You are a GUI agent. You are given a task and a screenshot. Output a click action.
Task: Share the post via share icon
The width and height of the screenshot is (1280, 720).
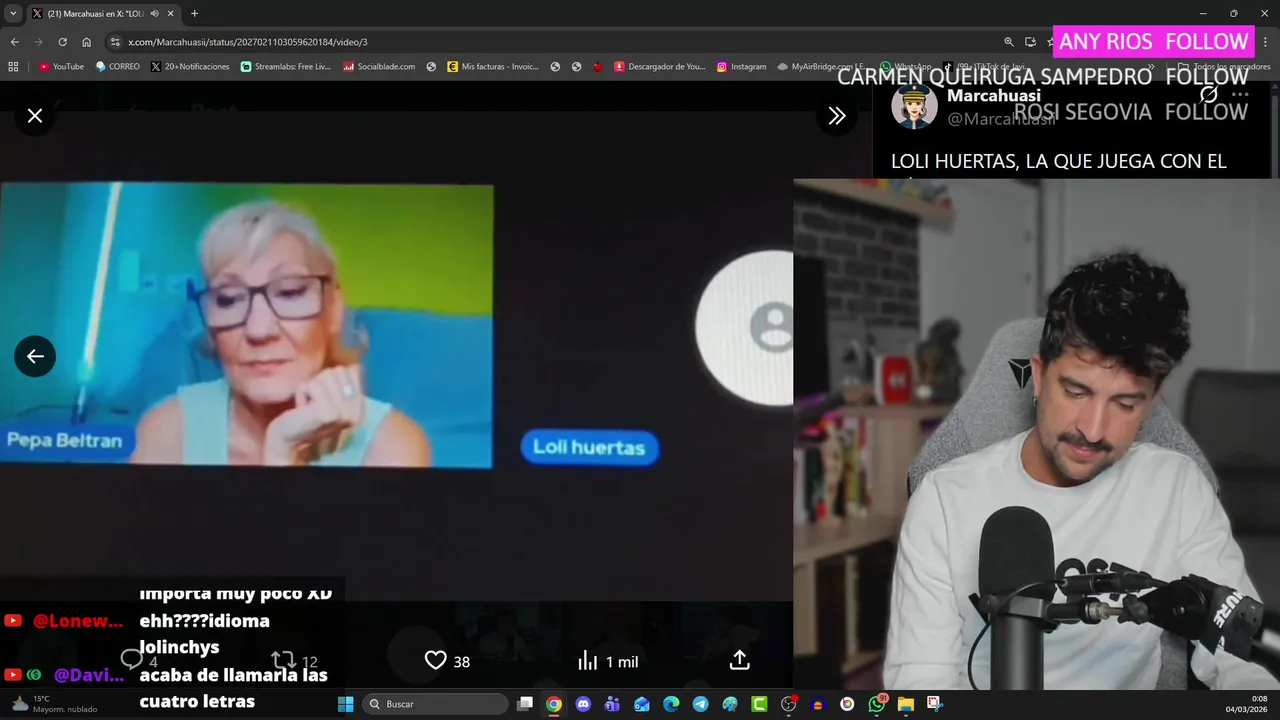click(x=739, y=660)
